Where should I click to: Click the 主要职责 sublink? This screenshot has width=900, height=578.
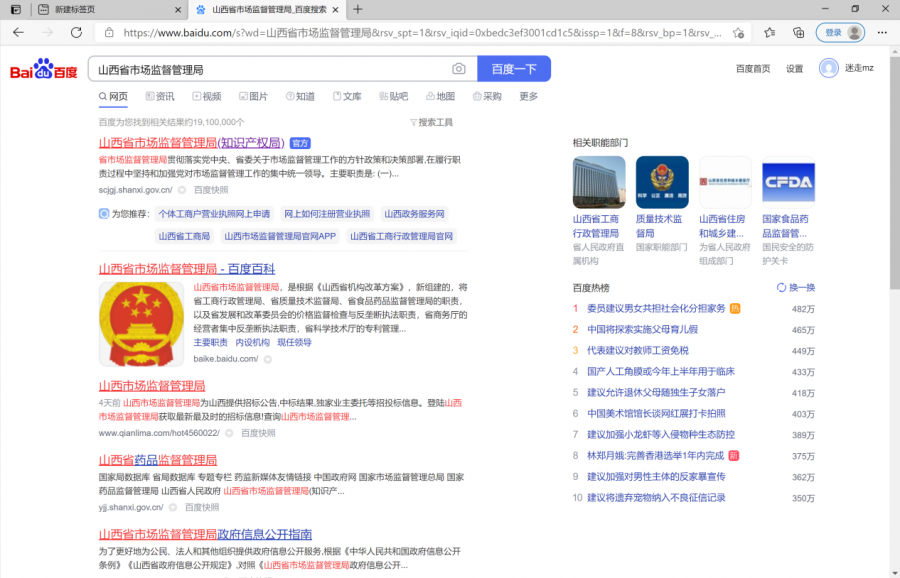click(x=211, y=343)
